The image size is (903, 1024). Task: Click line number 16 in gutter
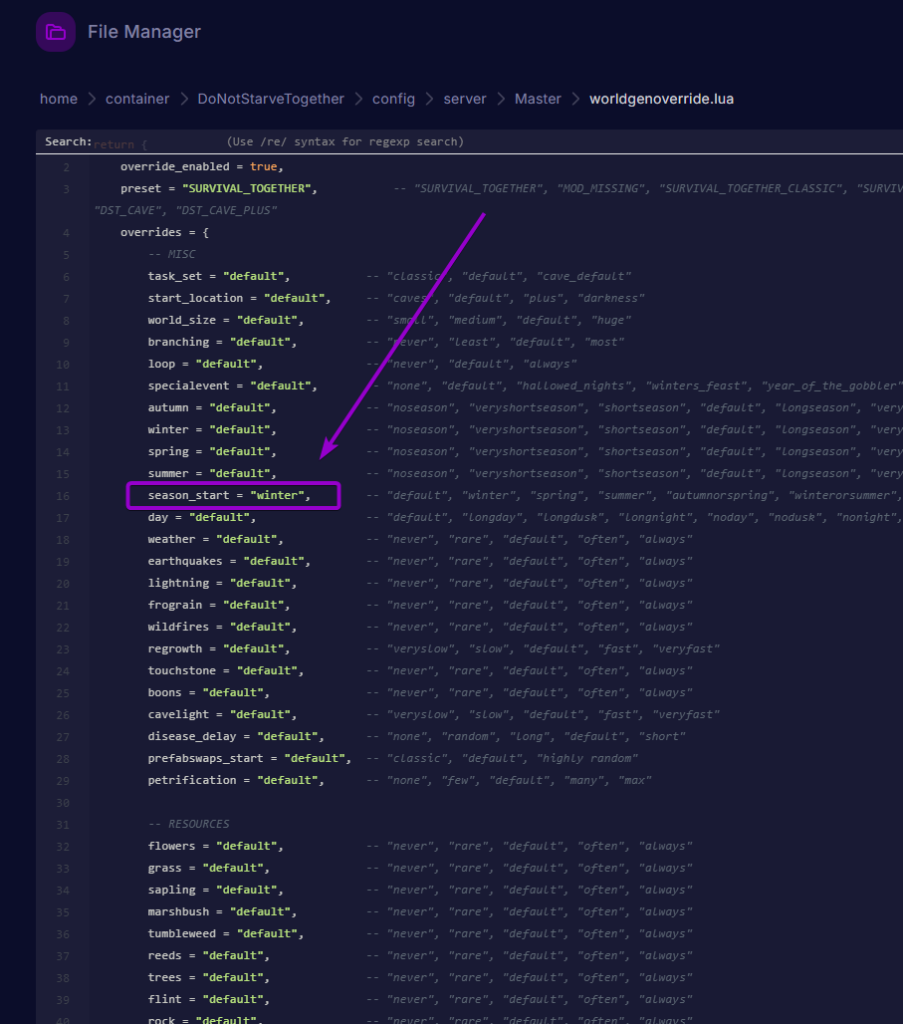(x=63, y=496)
